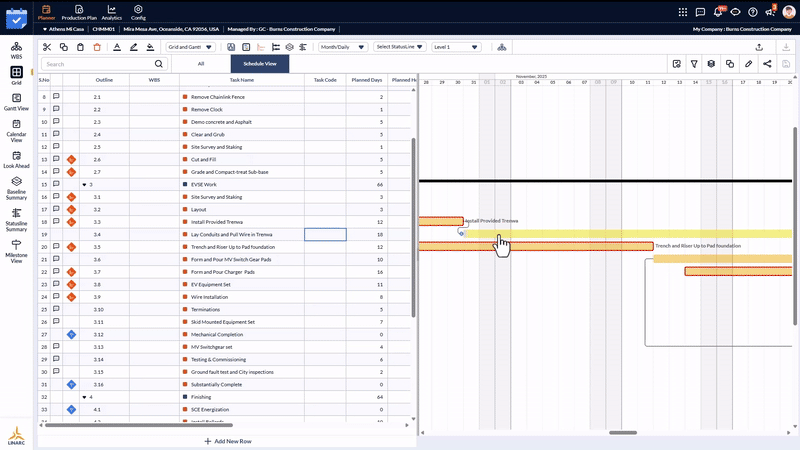Click the blue diamond milestone marker on row 27
This screenshot has width=800, height=450.
point(71,335)
